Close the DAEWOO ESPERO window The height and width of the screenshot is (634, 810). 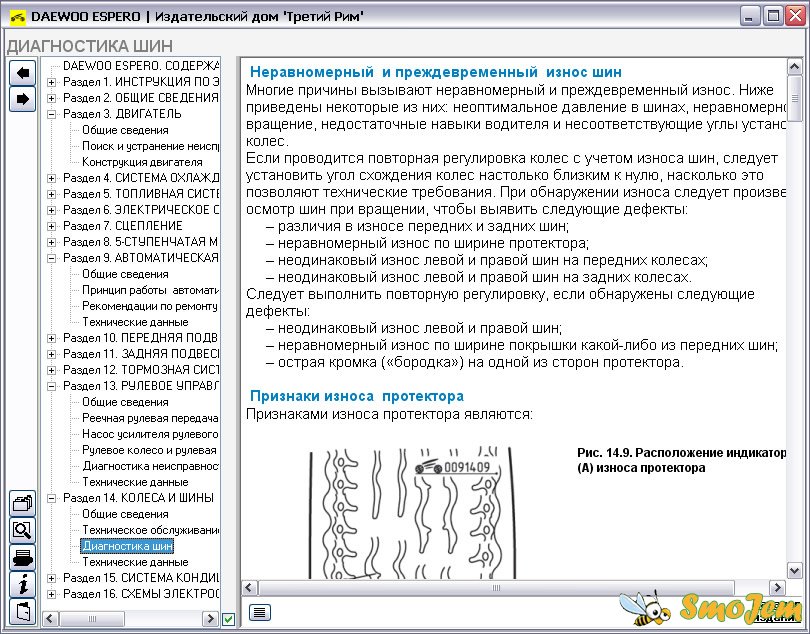click(796, 16)
